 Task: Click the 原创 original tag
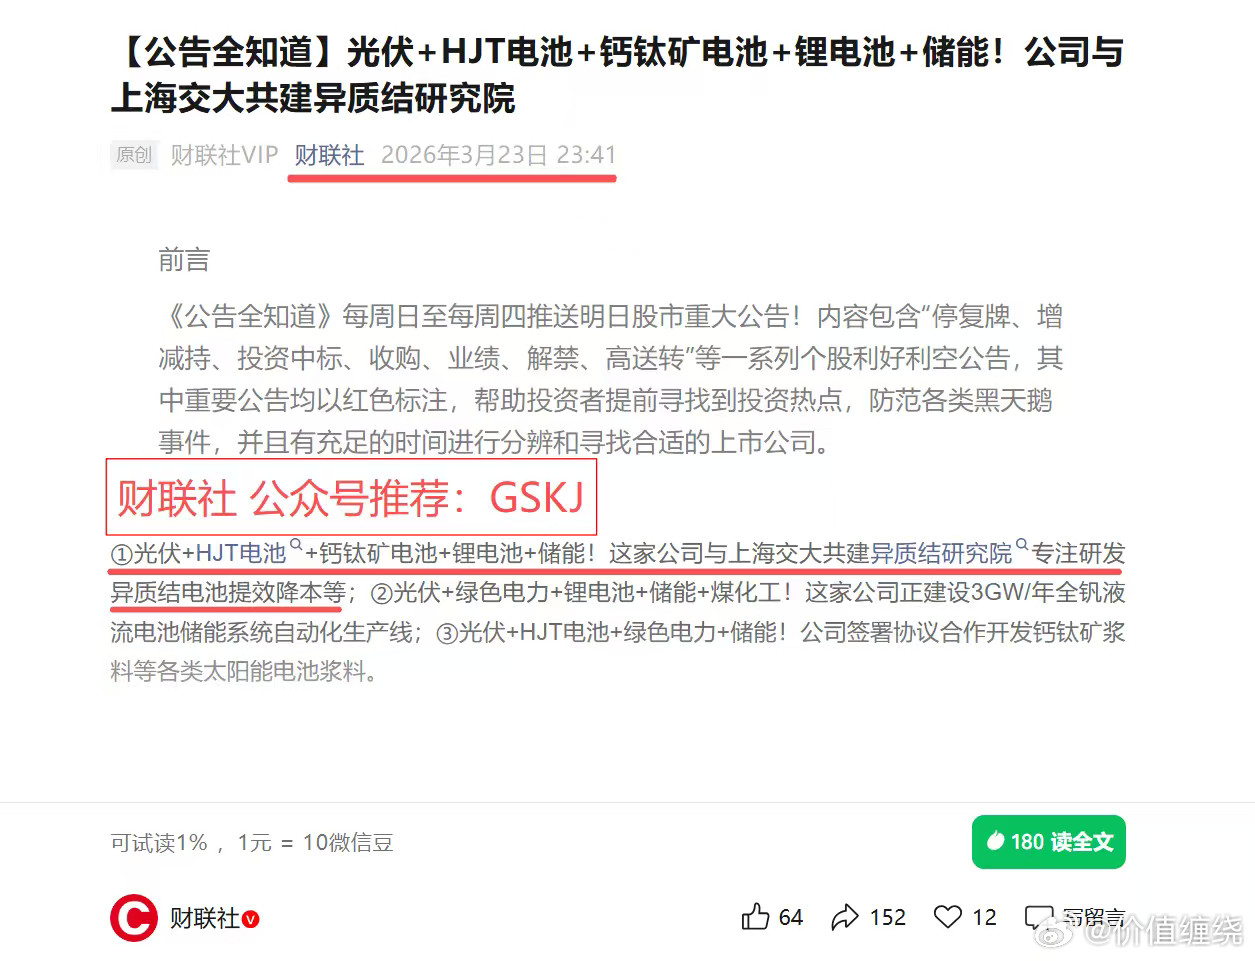[134, 155]
